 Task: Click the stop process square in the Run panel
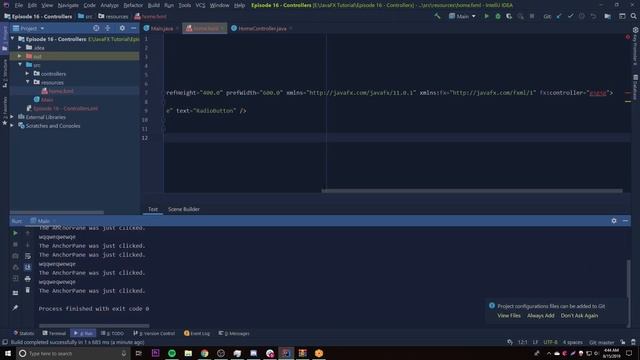[16, 244]
